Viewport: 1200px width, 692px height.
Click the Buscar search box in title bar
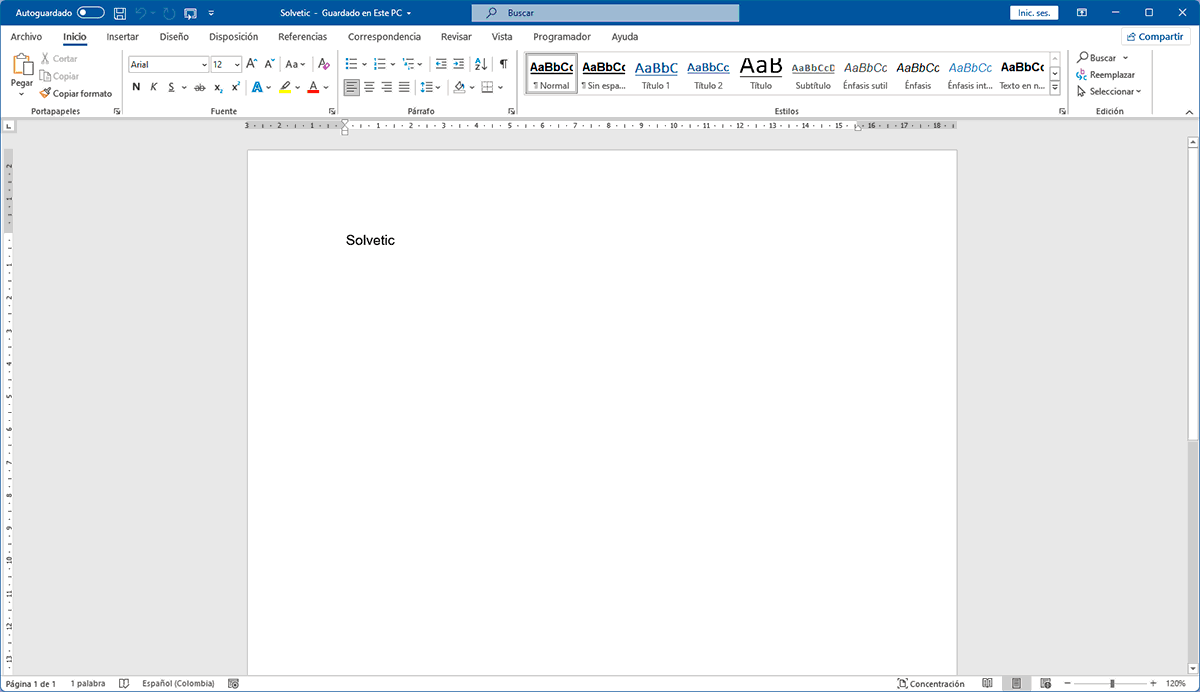coord(606,13)
